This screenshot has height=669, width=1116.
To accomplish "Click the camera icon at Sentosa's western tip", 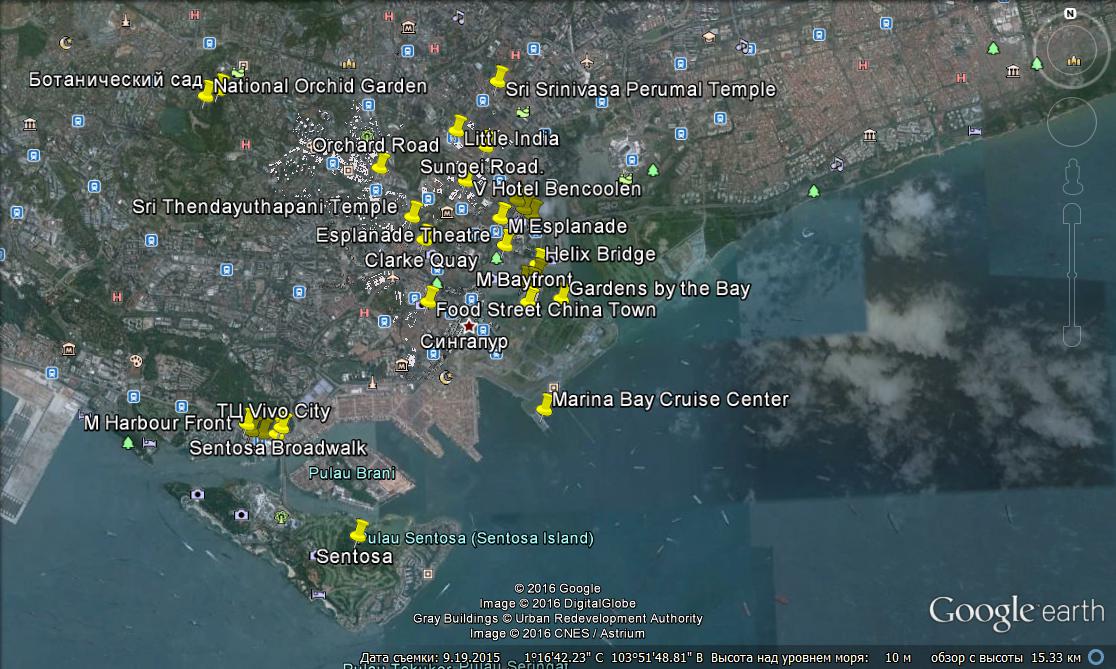I will pyautogui.click(x=197, y=494).
